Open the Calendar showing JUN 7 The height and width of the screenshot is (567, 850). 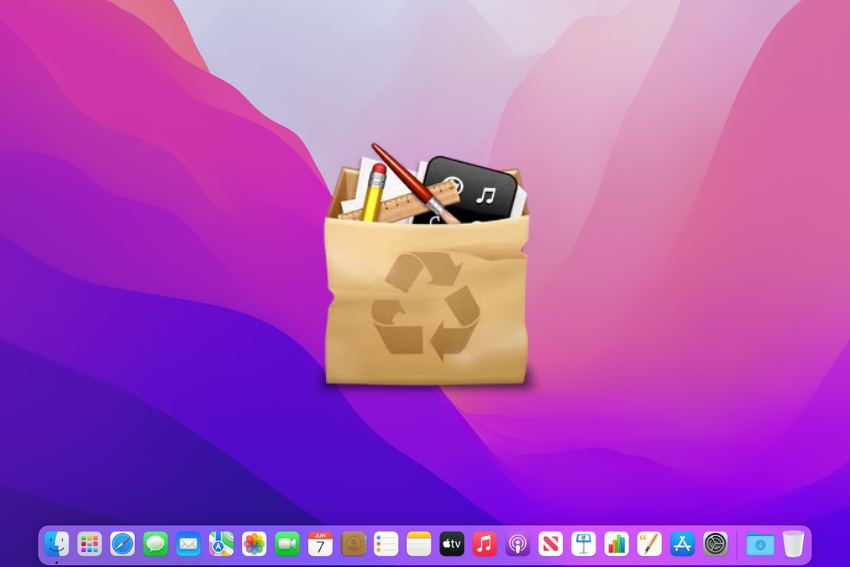coord(320,544)
